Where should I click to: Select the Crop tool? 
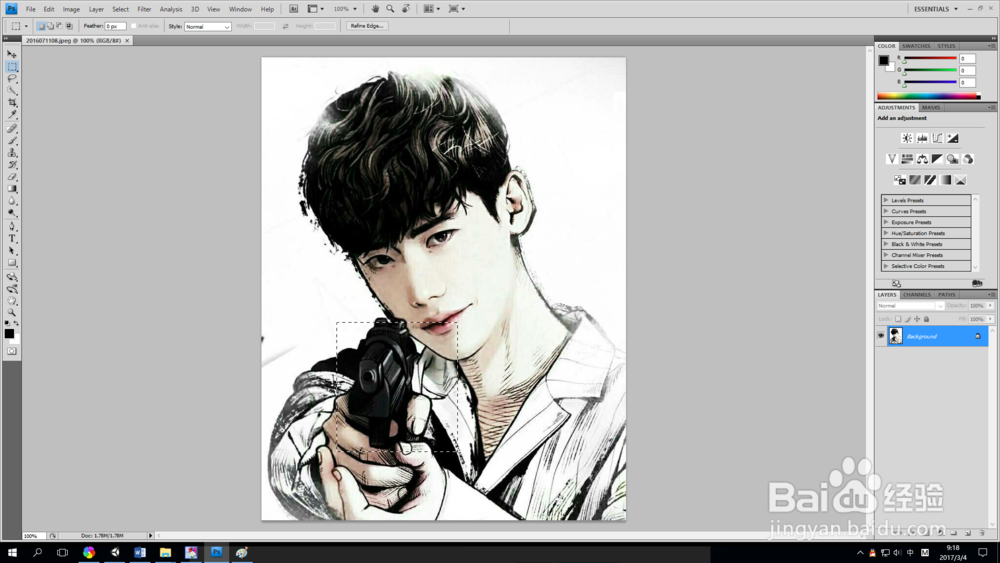pyautogui.click(x=11, y=103)
